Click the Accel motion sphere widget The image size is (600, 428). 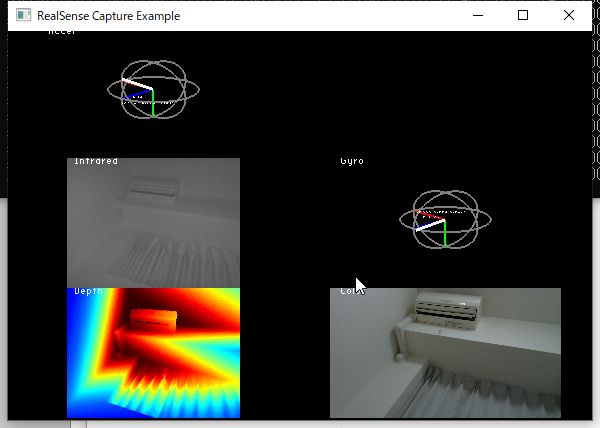click(x=153, y=91)
